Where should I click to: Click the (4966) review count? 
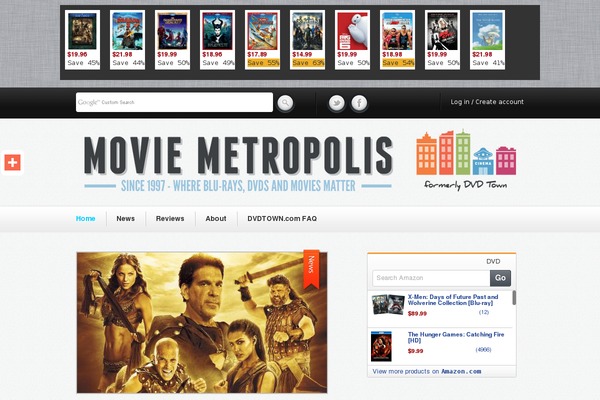[x=483, y=349]
